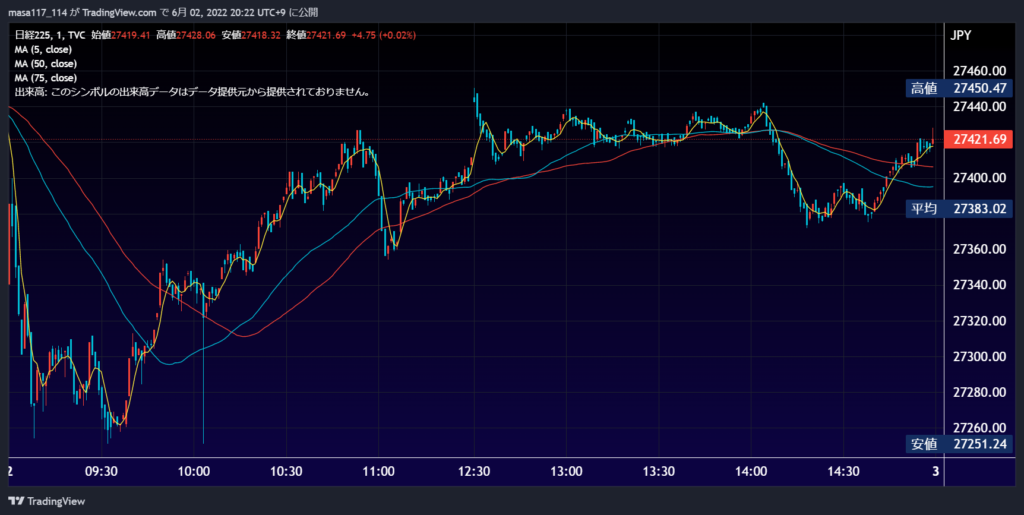Click the 27340.00 price axis value
This screenshot has height=515, width=1024.
tap(979, 285)
